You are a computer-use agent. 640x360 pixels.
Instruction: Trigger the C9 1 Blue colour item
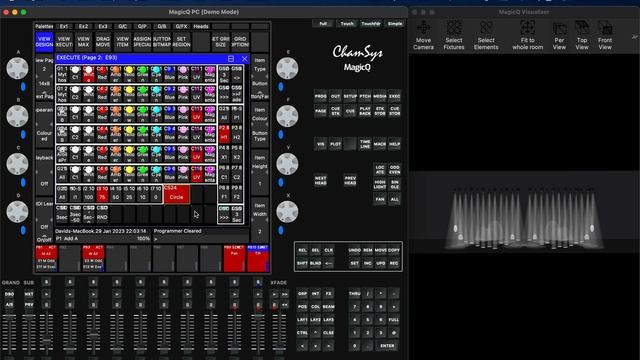[x=169, y=73]
